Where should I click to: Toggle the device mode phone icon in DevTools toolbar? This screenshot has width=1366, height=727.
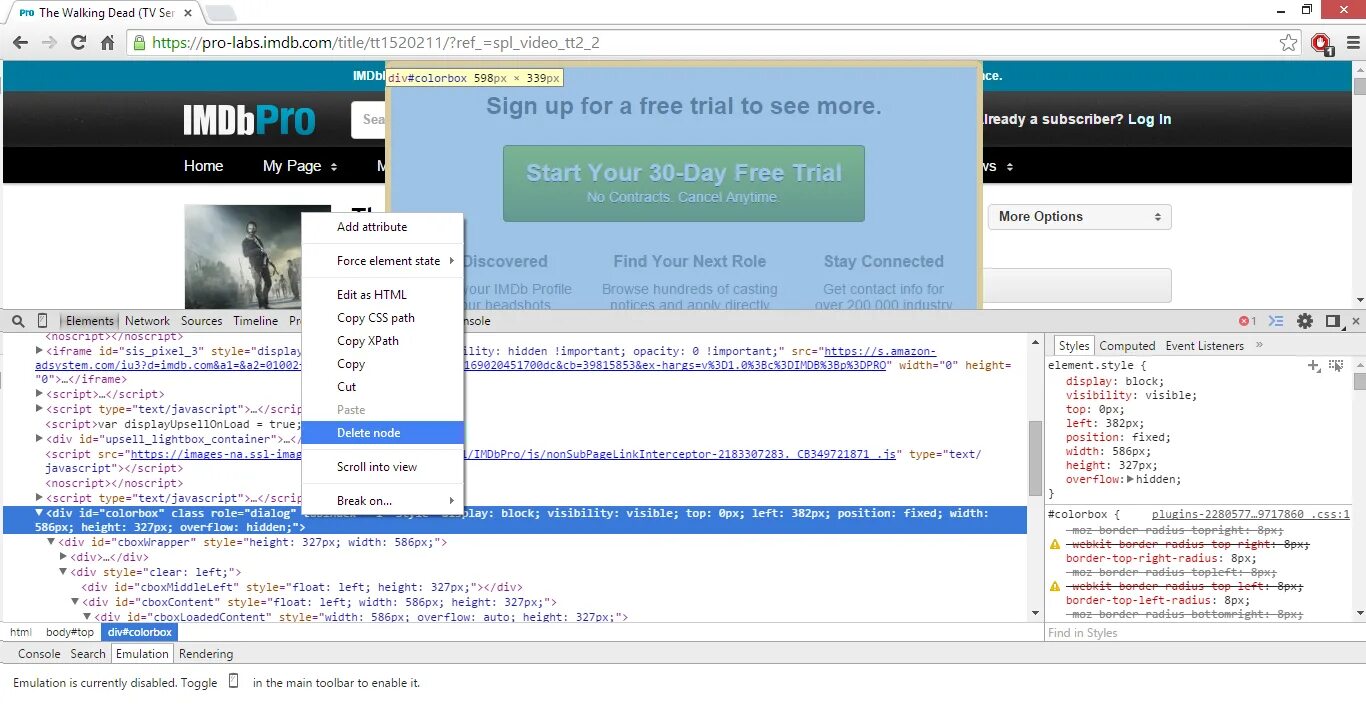42,321
